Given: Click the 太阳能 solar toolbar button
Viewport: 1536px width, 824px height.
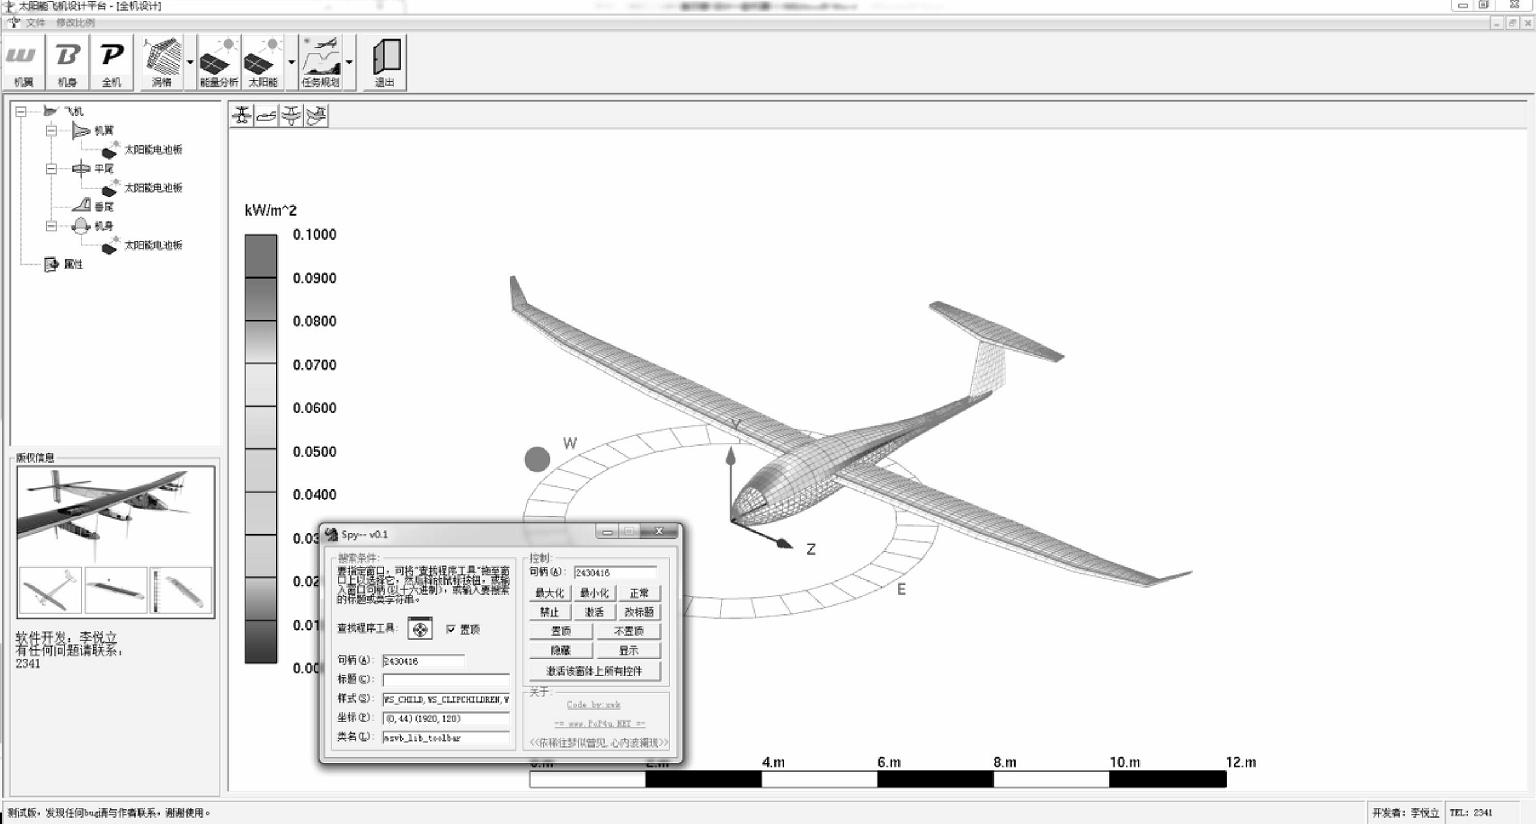Looking at the screenshot, I should 263,63.
